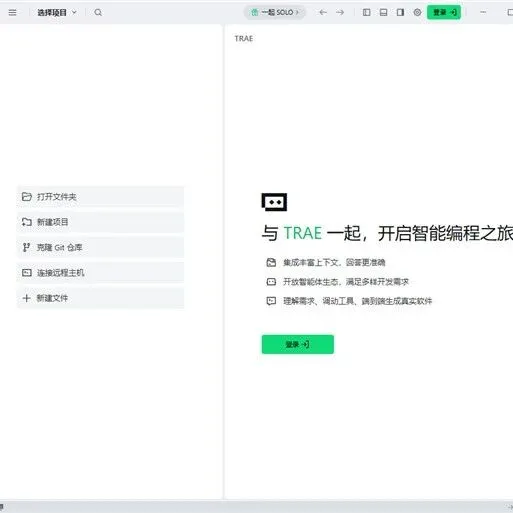Toggle the left sidebar layout icon
The height and width of the screenshot is (513, 513).
pos(366,13)
